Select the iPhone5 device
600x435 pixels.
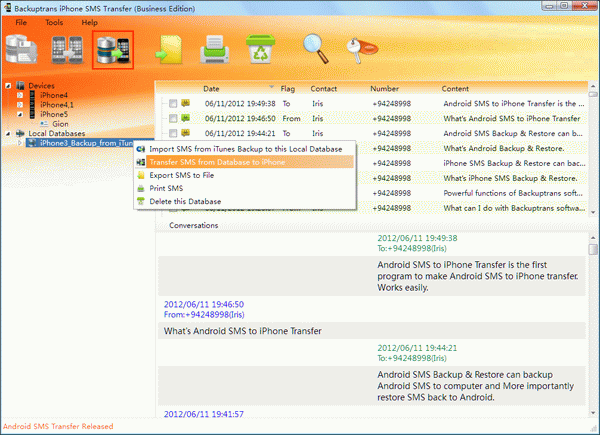click(54, 114)
